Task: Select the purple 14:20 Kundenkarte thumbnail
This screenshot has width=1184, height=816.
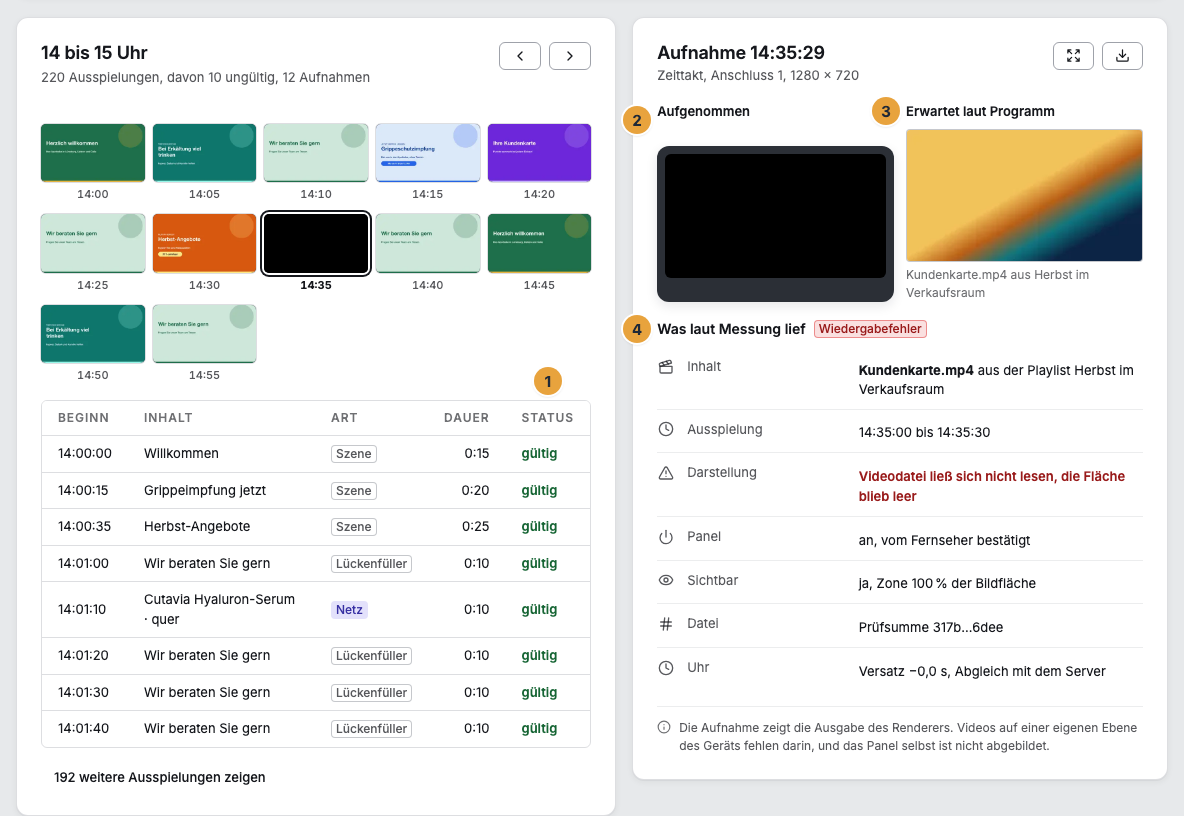Action: 539,152
